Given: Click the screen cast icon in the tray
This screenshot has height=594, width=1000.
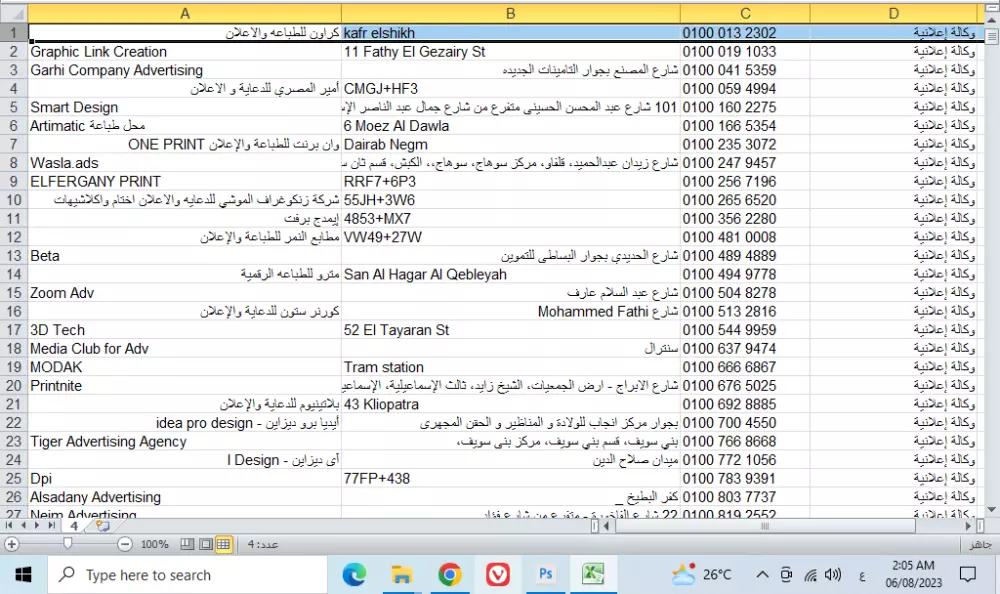Looking at the screenshot, I should (786, 574).
